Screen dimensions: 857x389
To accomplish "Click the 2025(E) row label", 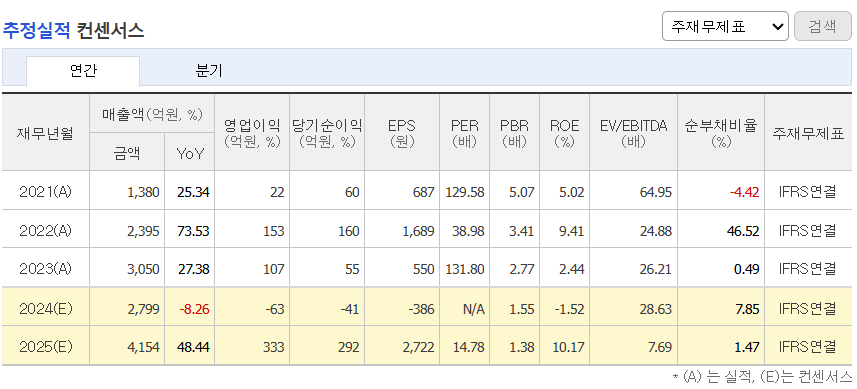I will [45, 347].
